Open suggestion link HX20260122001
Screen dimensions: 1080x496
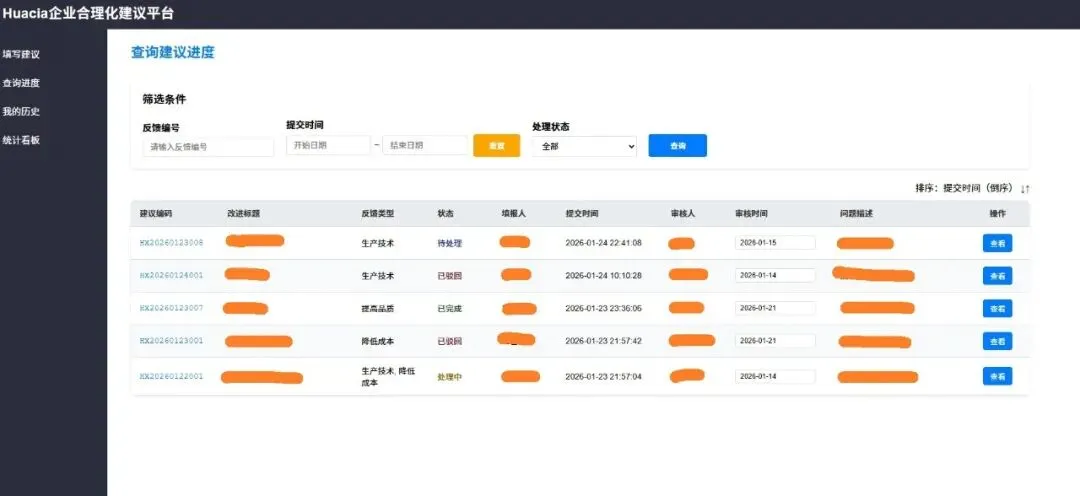[172, 376]
